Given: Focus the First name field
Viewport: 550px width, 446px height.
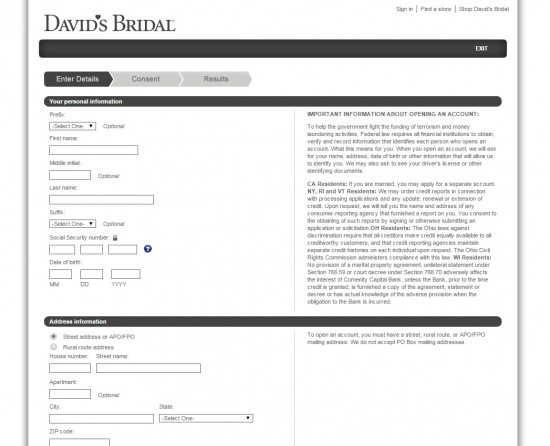Looking at the screenshot, I should click(94, 150).
